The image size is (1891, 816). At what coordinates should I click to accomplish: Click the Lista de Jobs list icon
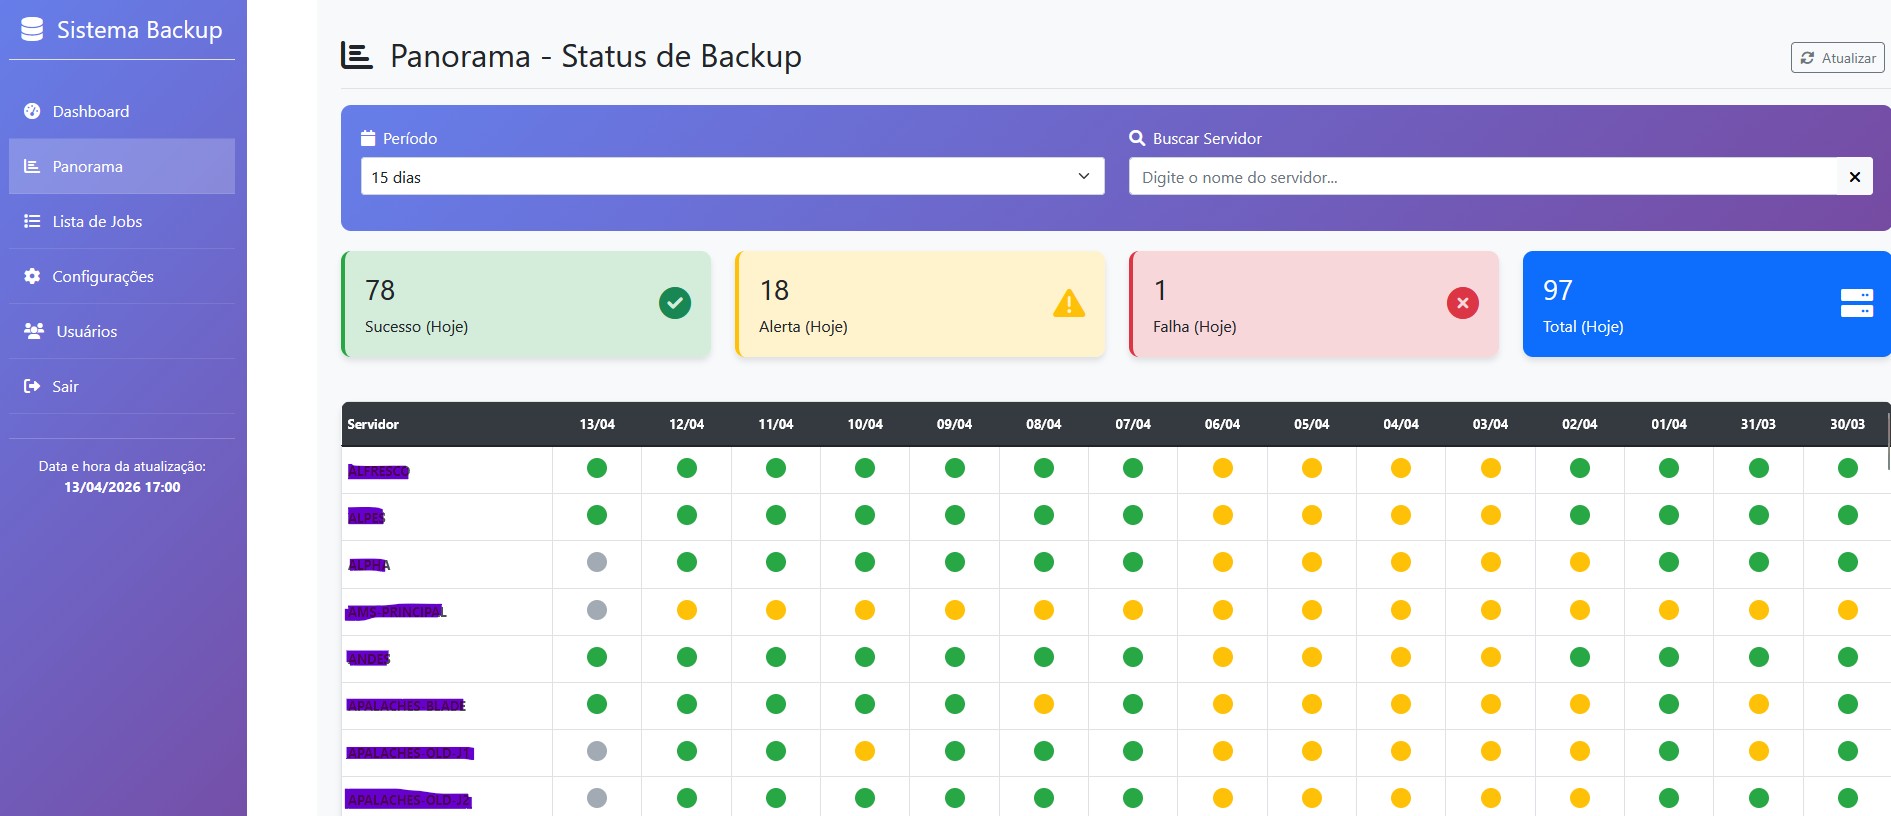[32, 221]
